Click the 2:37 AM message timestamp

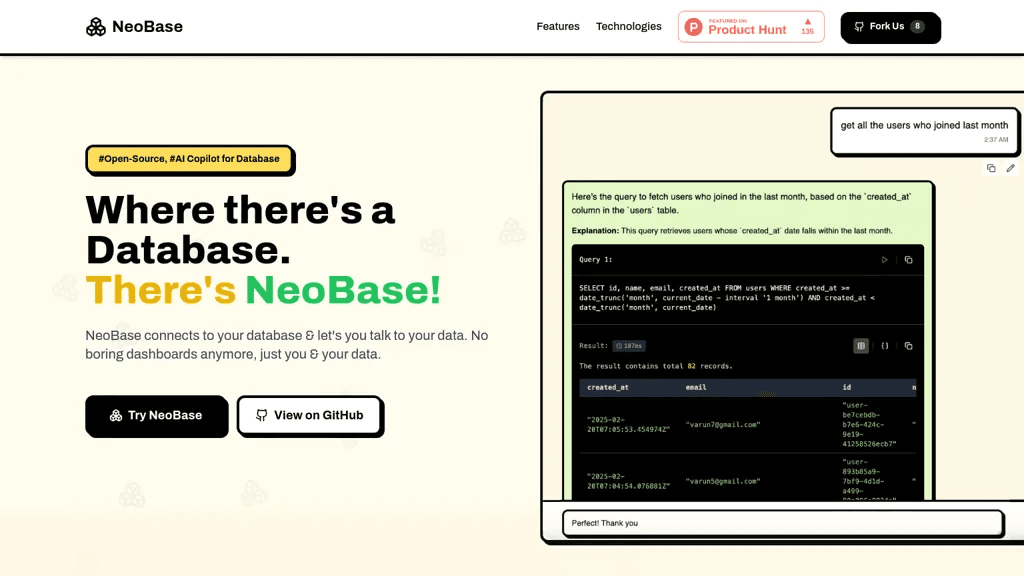996,139
